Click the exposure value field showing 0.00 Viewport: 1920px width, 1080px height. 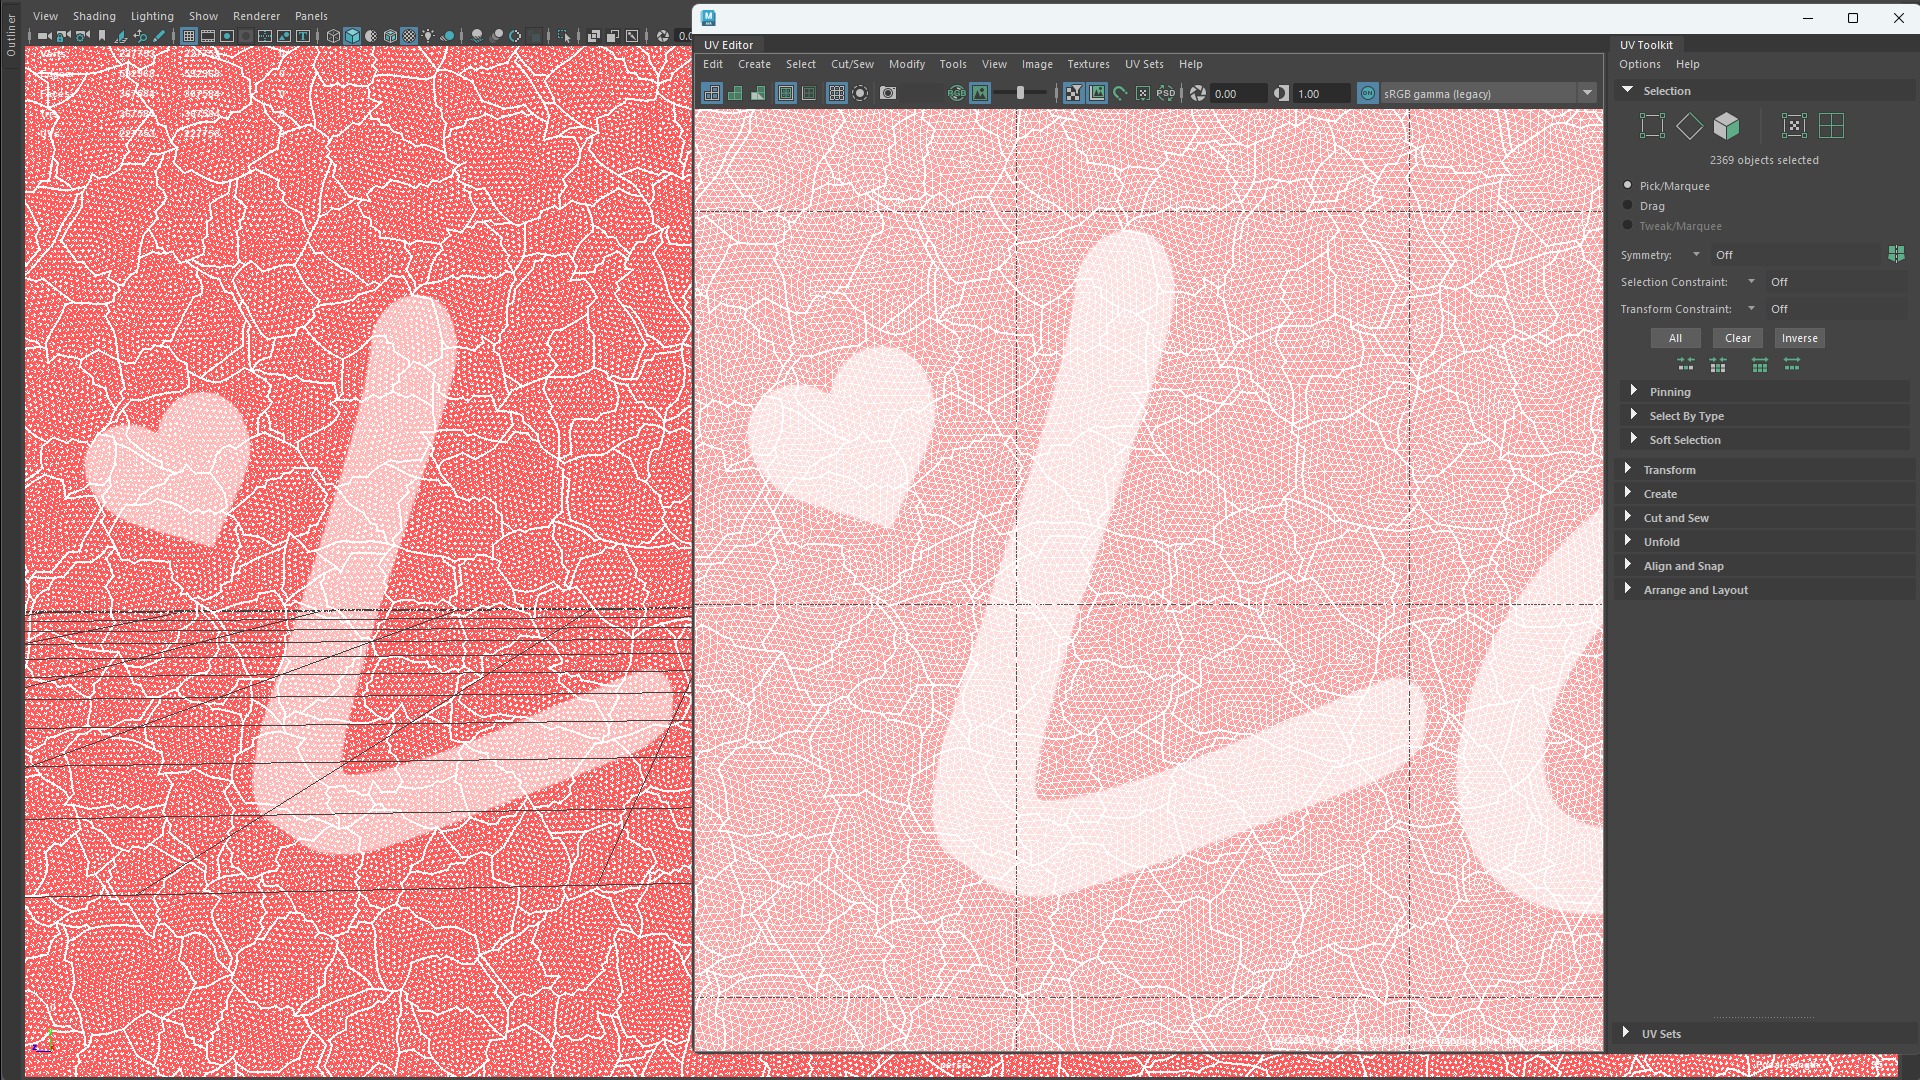[x=1236, y=94]
